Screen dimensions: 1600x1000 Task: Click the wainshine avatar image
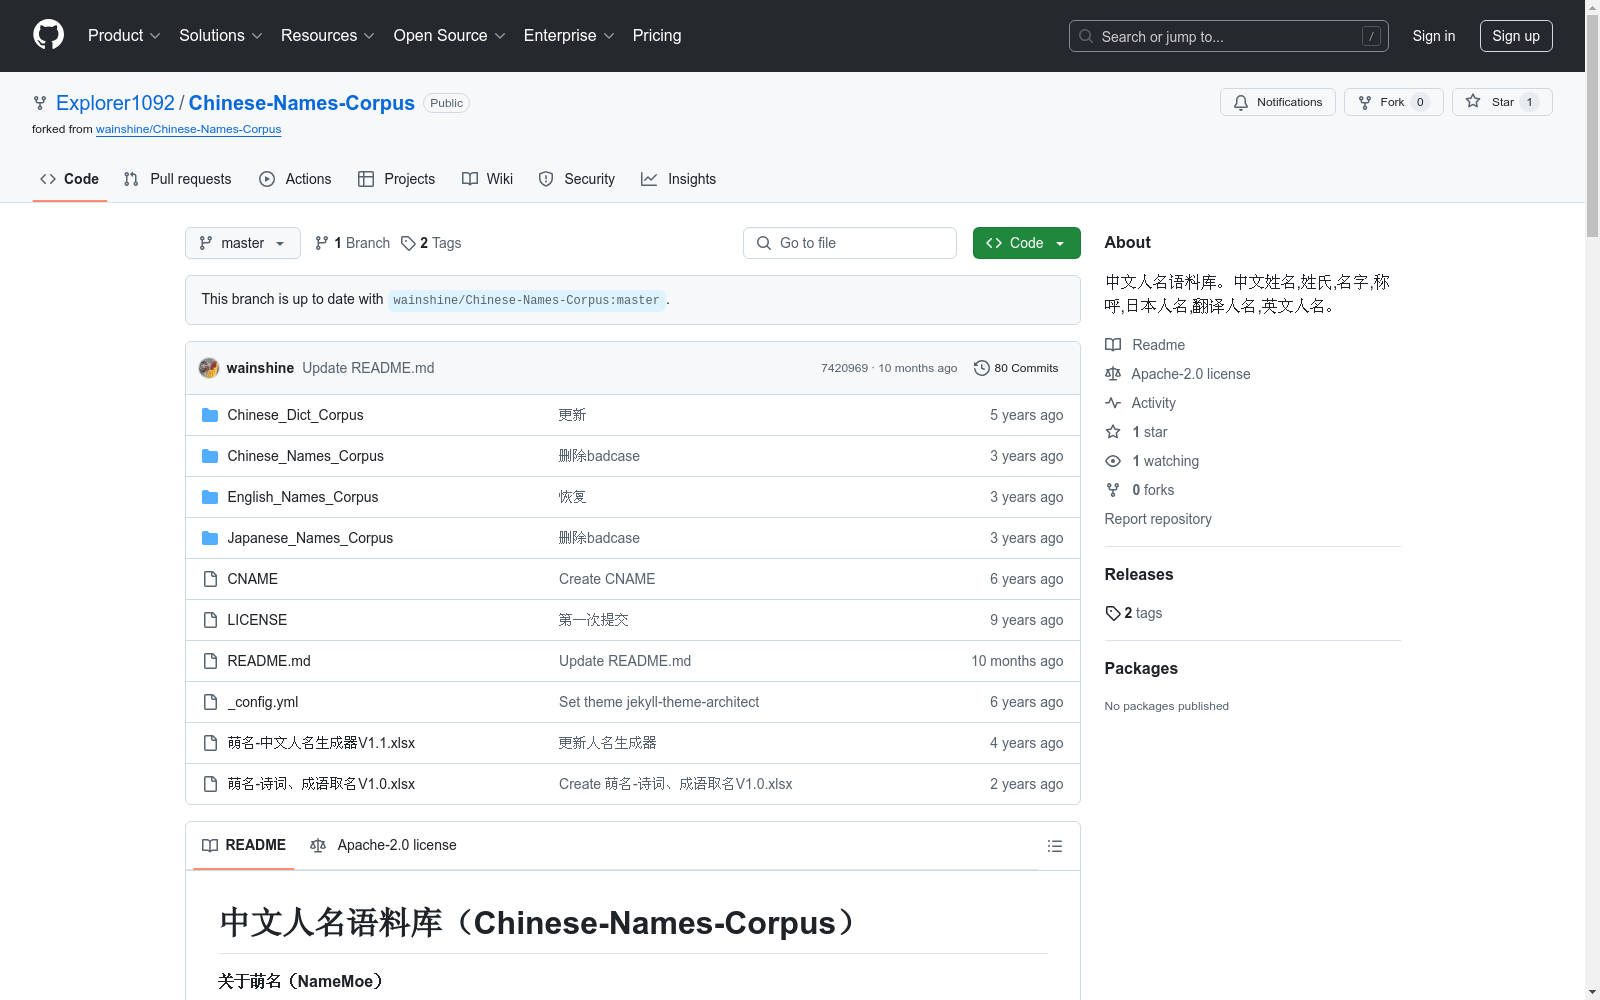tap(209, 368)
